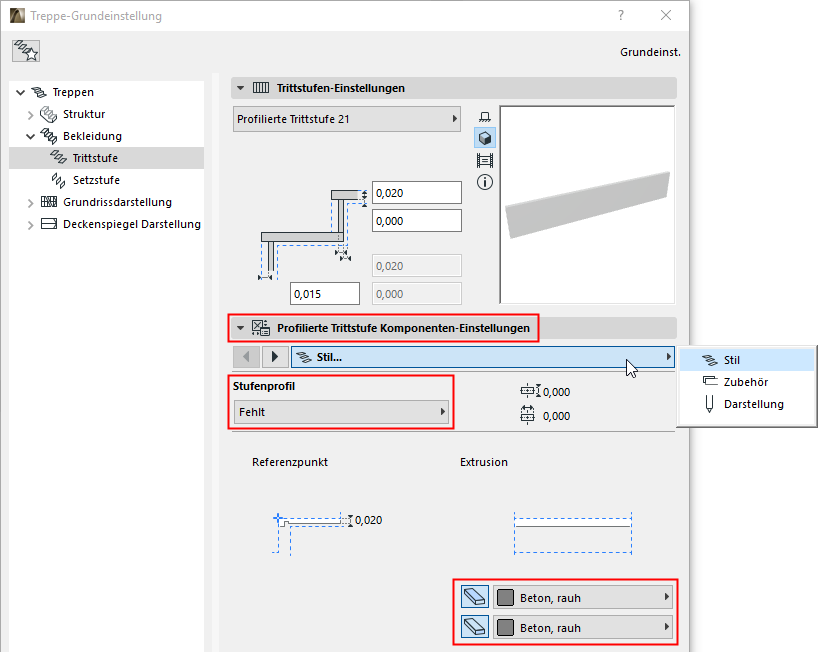
Task: Click the Referenzpunkt diagram anchor point
Action: 278,518
